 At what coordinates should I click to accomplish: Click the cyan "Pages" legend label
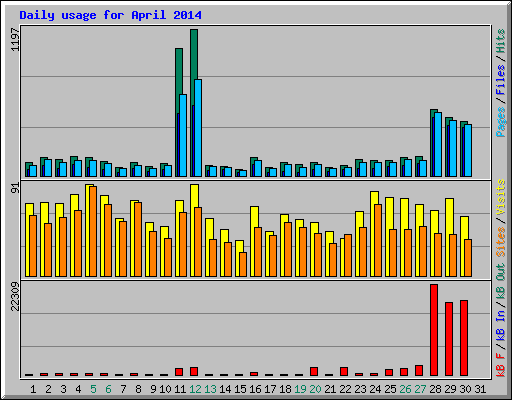500,122
